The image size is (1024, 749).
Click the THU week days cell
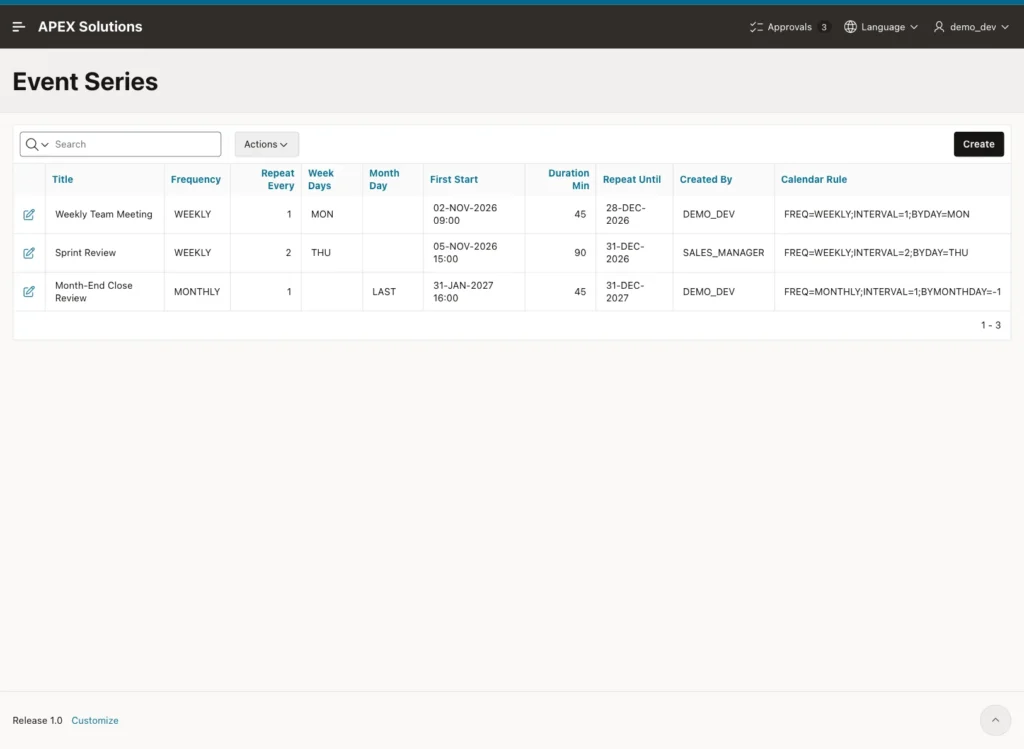(332, 253)
